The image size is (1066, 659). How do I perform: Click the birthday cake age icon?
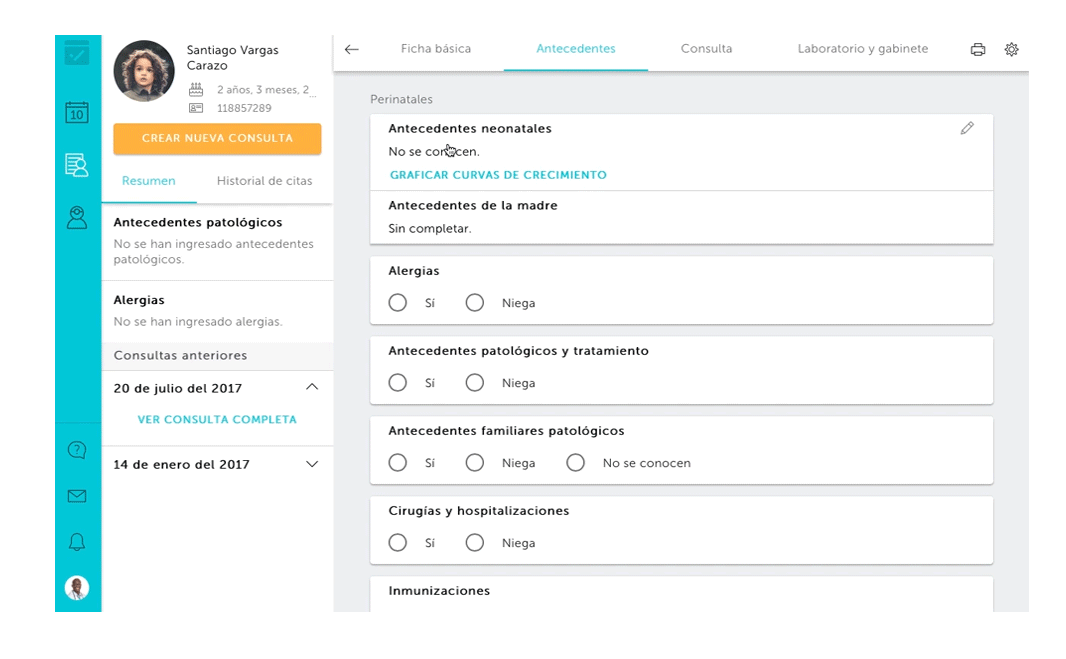[x=196, y=89]
